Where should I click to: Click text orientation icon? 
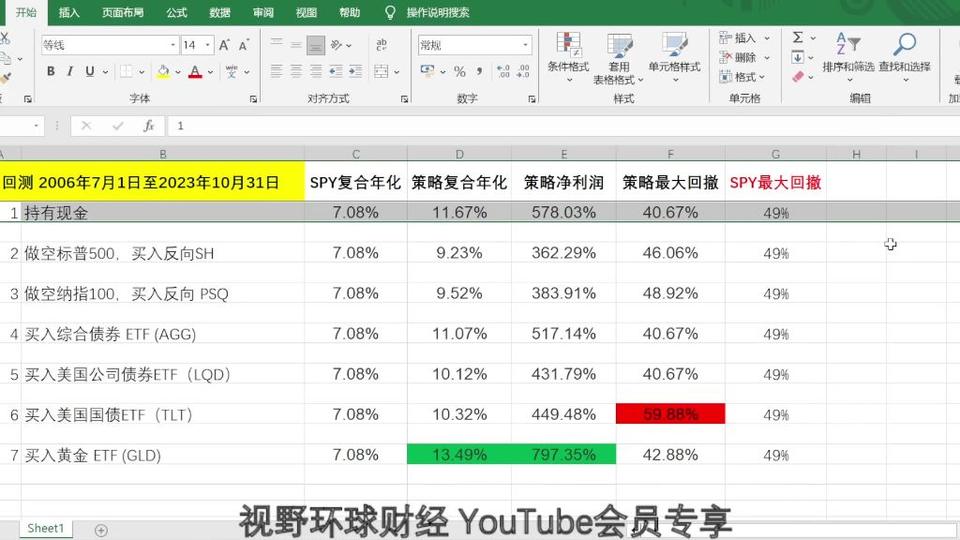(336, 45)
